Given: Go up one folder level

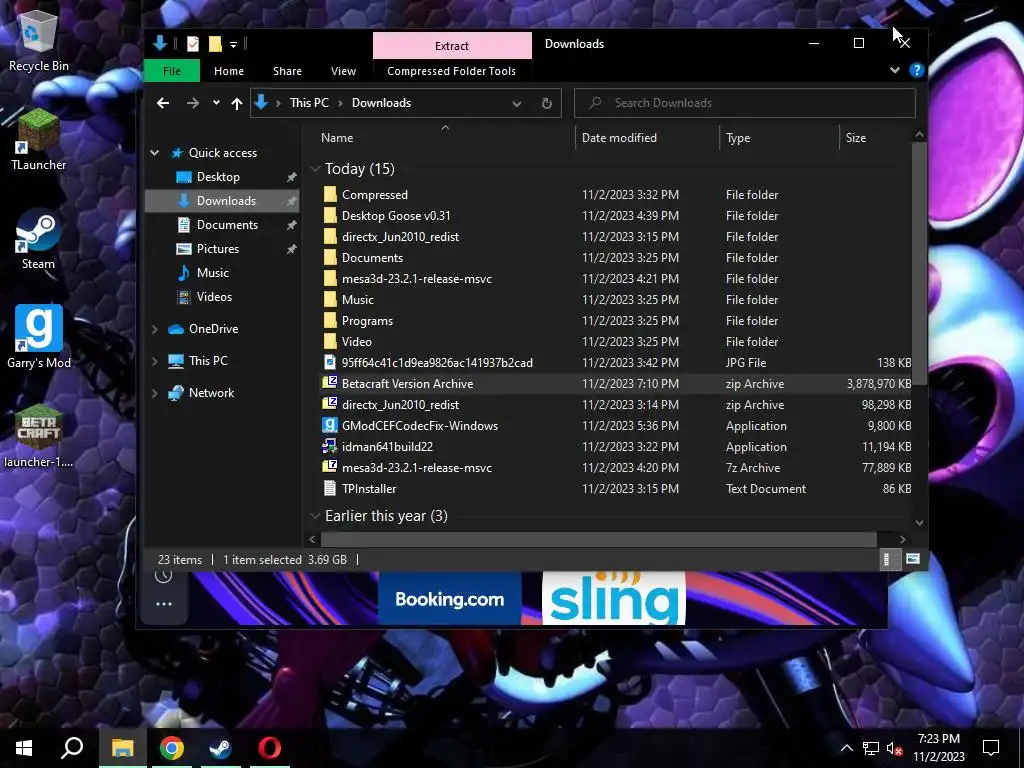Looking at the screenshot, I should (x=237, y=103).
